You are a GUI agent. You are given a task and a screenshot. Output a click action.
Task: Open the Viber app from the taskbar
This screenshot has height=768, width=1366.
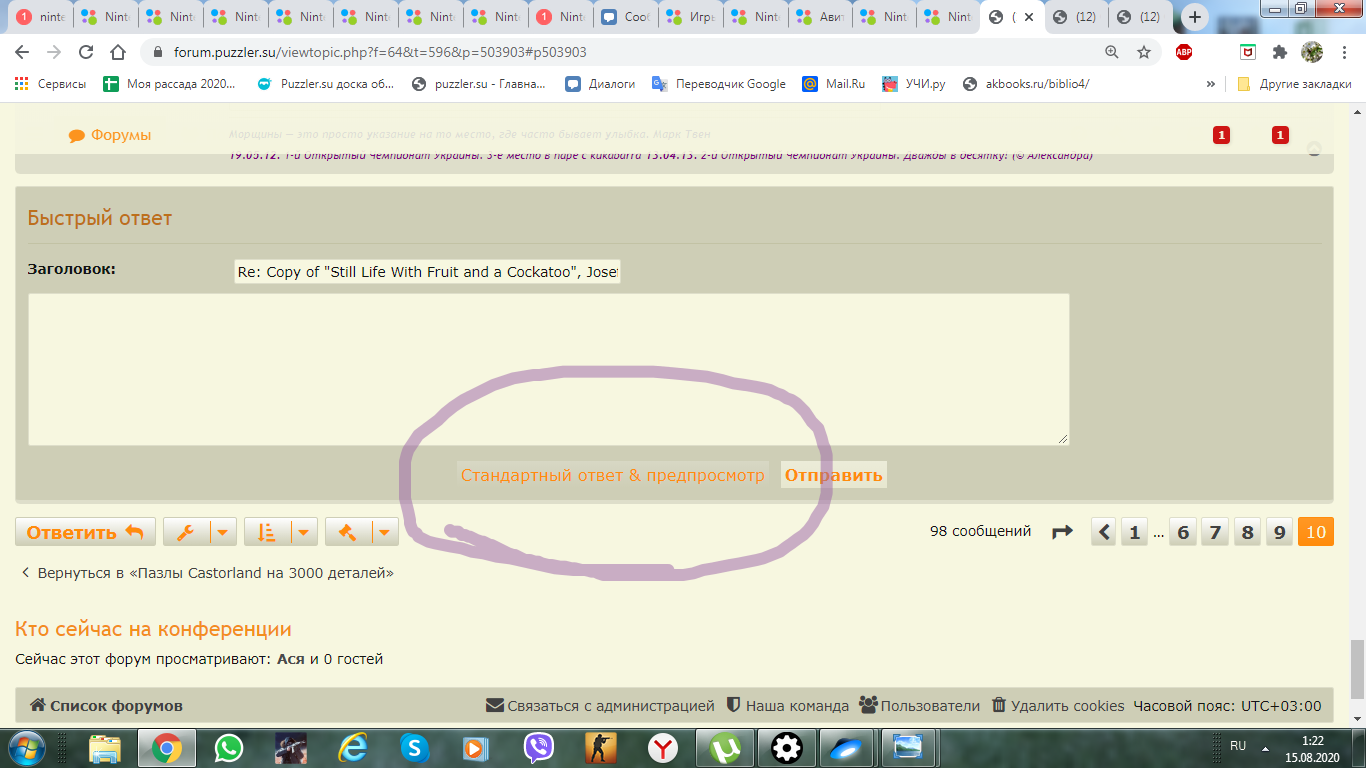click(x=539, y=747)
